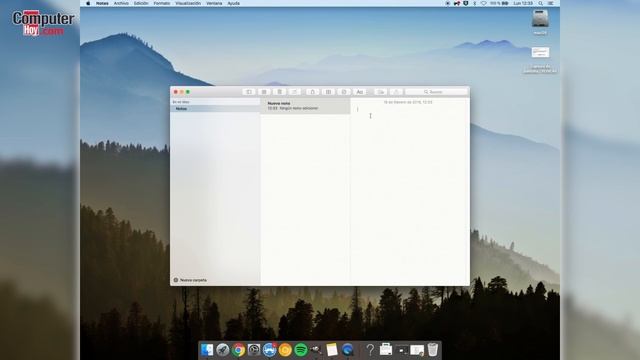Viewport: 640px width, 360px height.
Task: Click the clock showing Lun time
Action: (x=523, y=3)
